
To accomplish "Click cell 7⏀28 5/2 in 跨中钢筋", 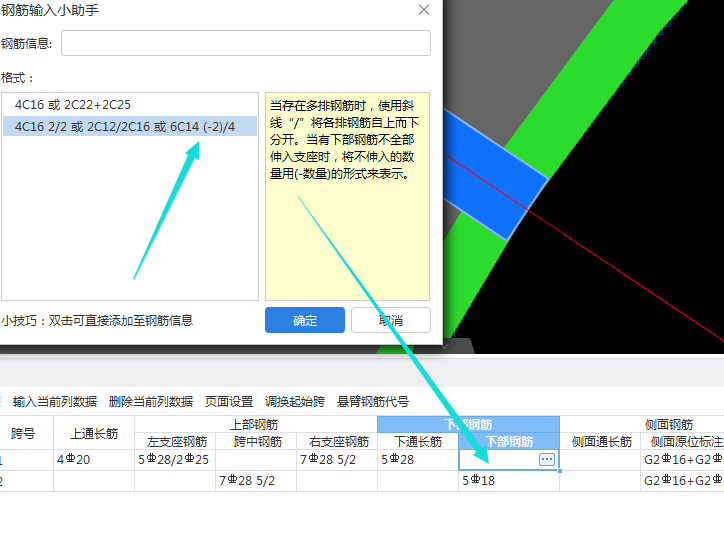I will click(256, 481).
